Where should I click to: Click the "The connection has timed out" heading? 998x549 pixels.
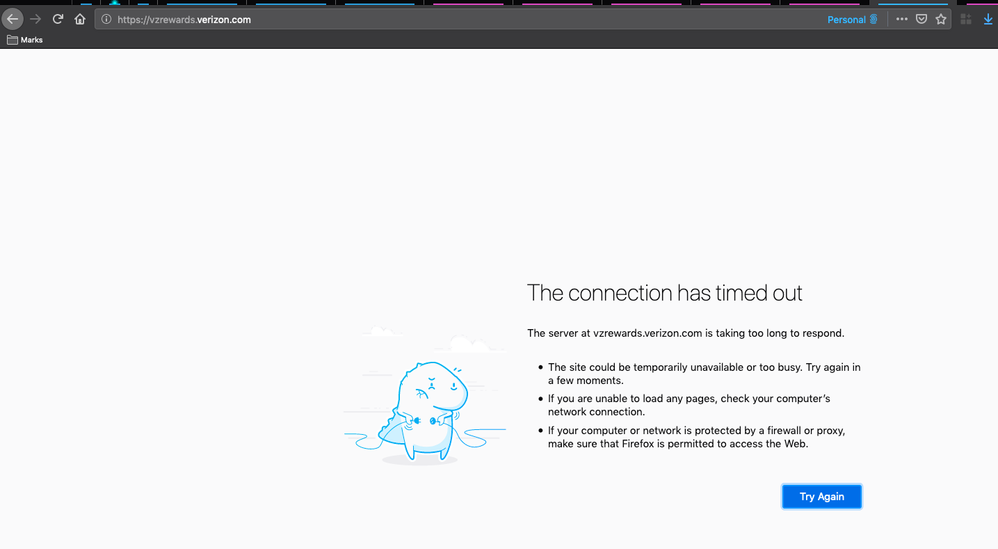664,293
